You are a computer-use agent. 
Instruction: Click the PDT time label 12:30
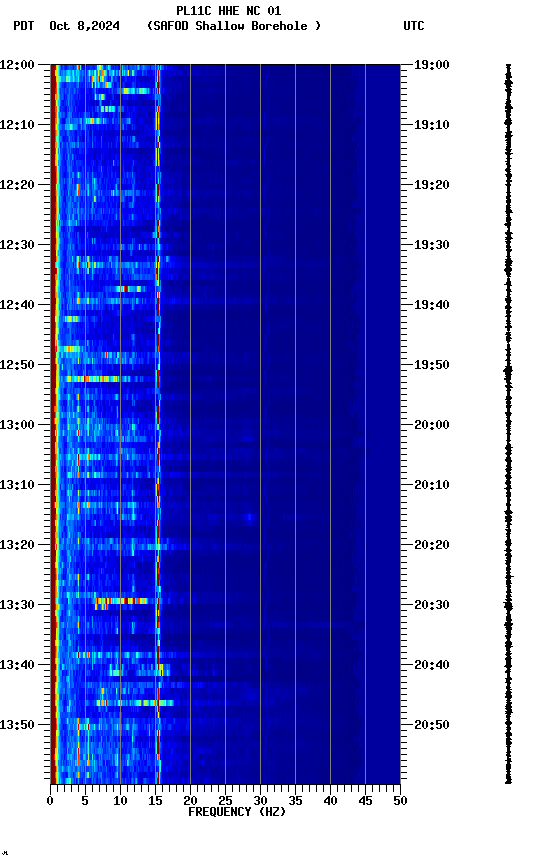click(x=17, y=245)
